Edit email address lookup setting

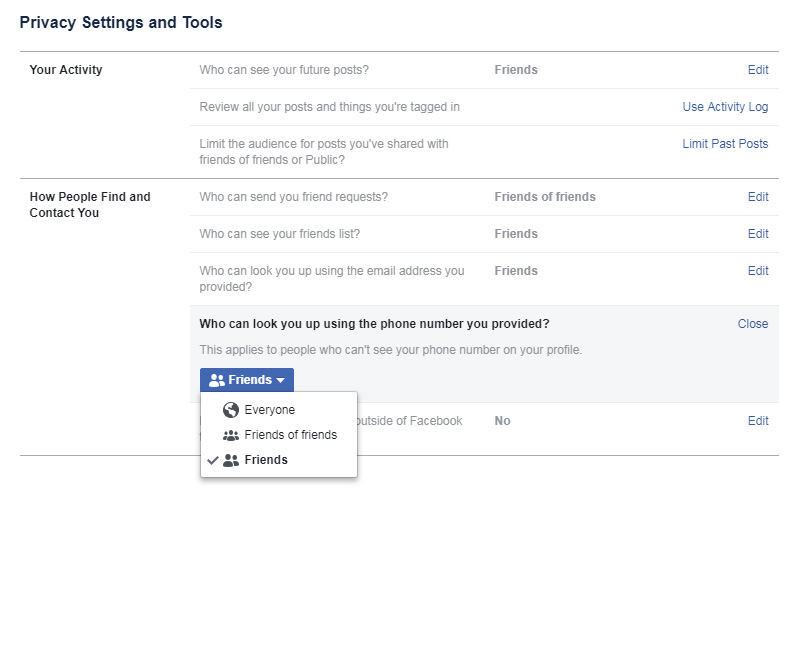coord(758,271)
